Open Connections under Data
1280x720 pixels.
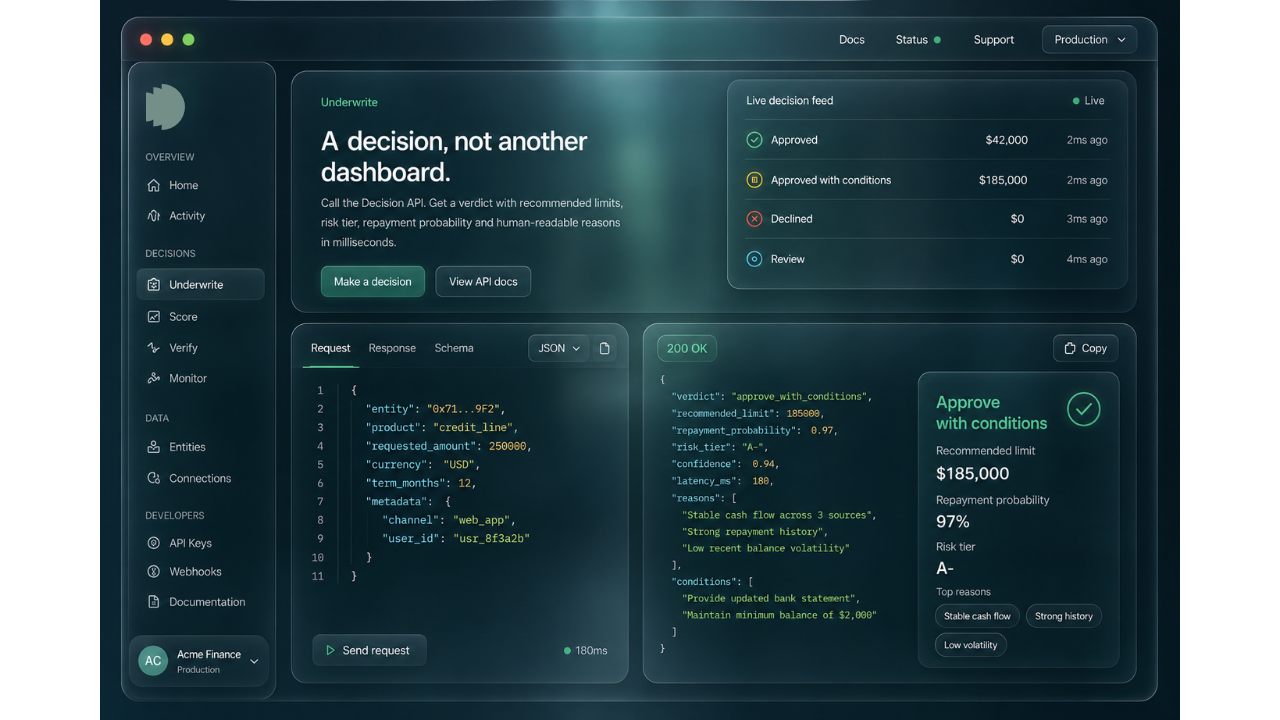point(201,478)
